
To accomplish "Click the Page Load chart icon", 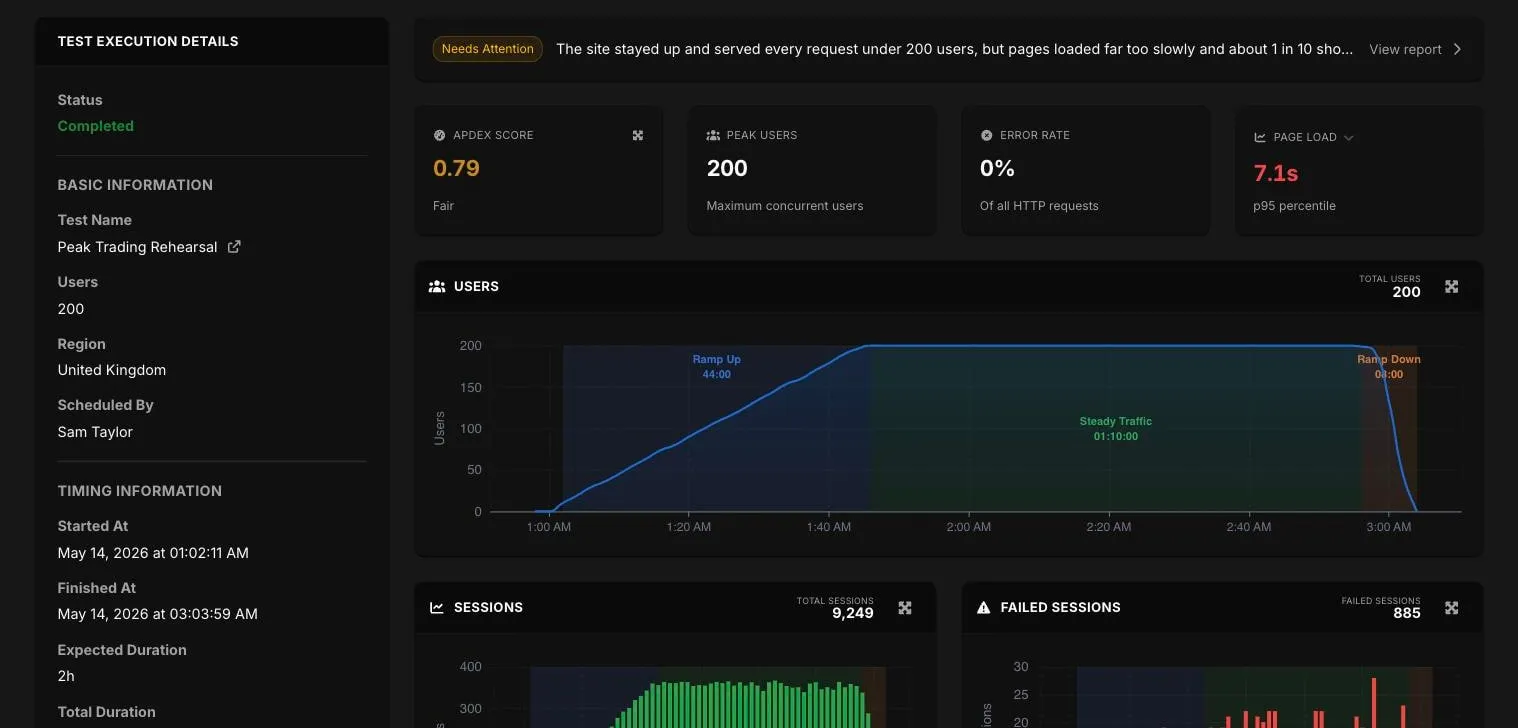I will click(1260, 137).
